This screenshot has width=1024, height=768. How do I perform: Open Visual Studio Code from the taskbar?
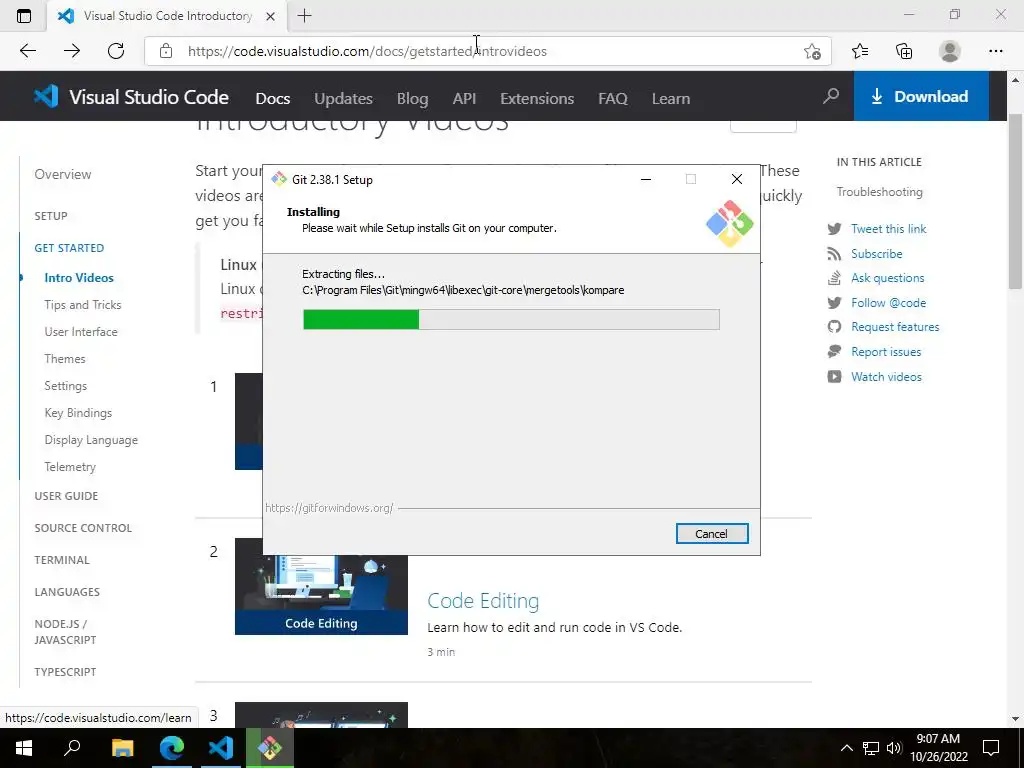coord(221,748)
